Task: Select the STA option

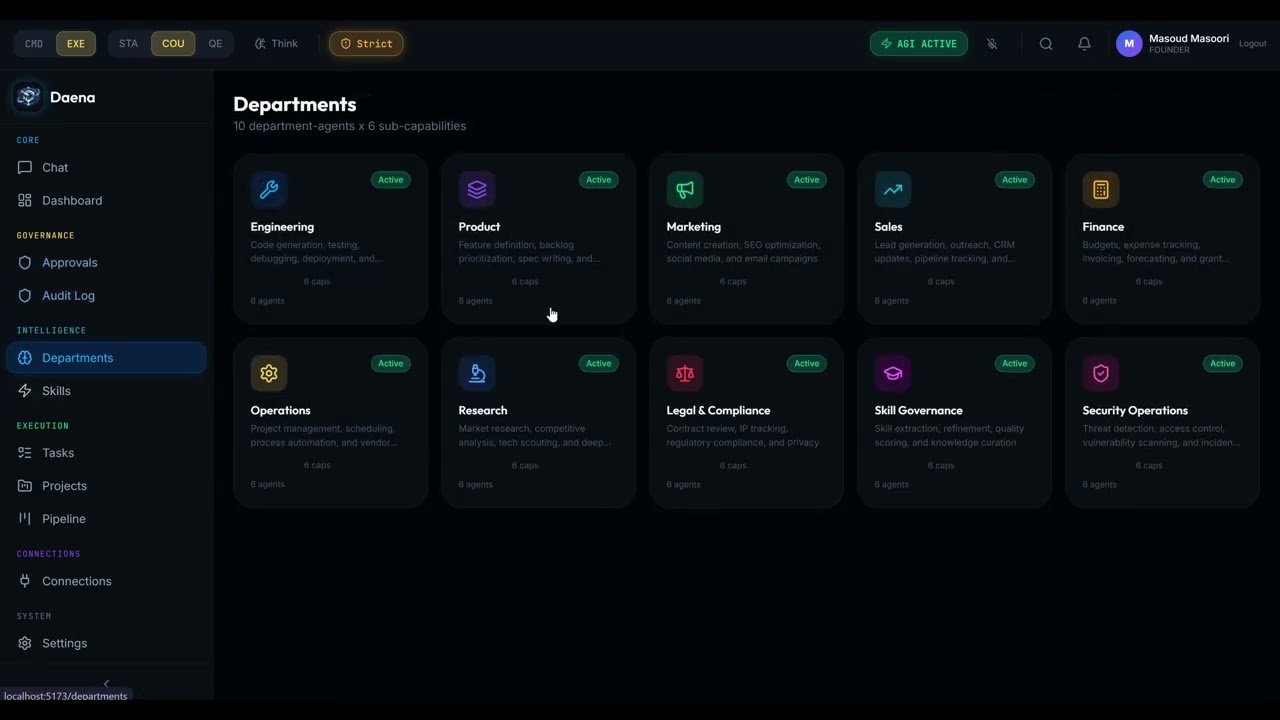Action: (x=129, y=44)
